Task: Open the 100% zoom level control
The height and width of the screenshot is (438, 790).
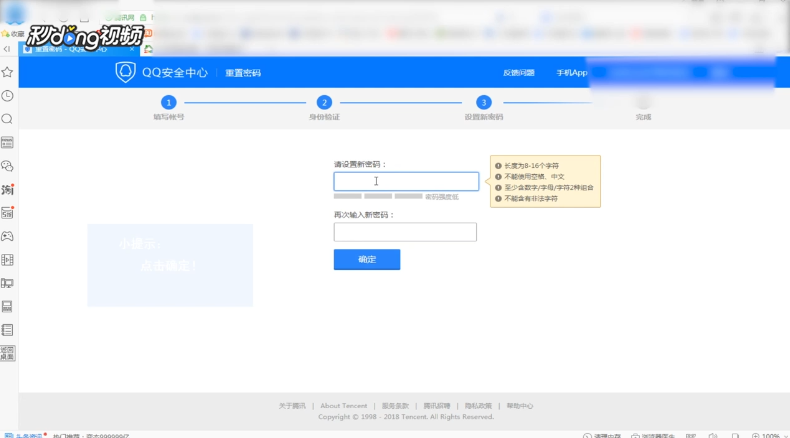Action: 770,435
